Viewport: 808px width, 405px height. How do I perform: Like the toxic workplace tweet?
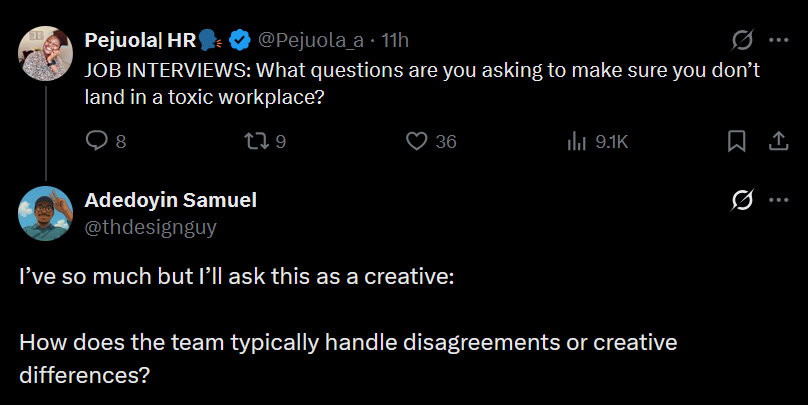(x=417, y=141)
